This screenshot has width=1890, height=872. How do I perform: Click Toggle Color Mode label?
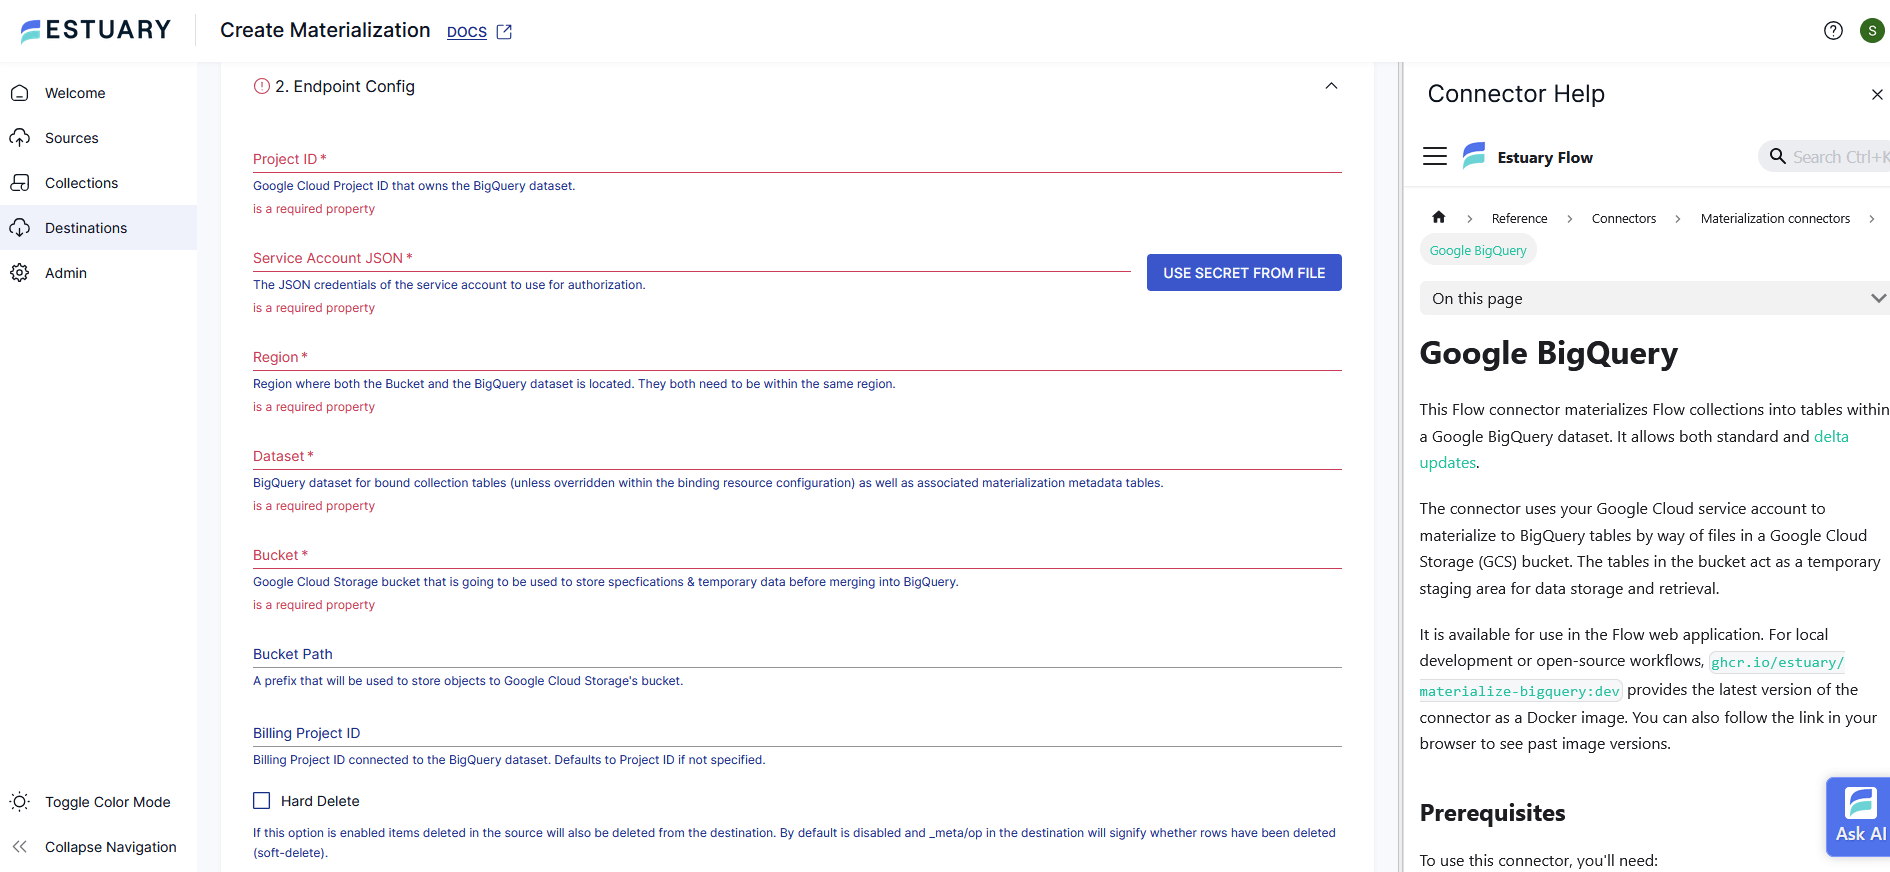pyautogui.click(x=108, y=802)
